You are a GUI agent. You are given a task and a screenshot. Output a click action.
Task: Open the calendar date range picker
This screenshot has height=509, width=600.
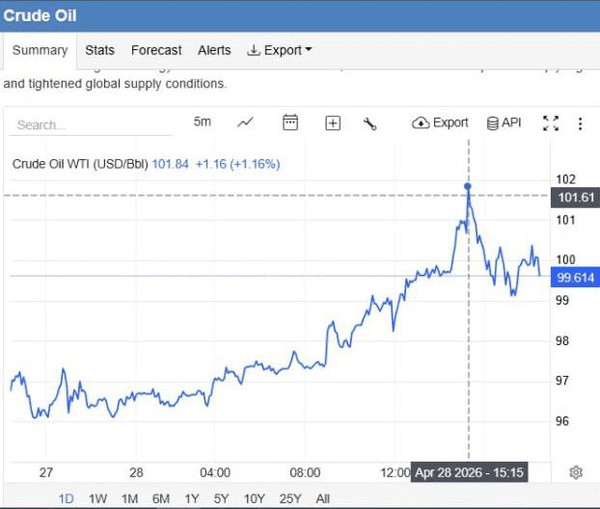click(290, 123)
